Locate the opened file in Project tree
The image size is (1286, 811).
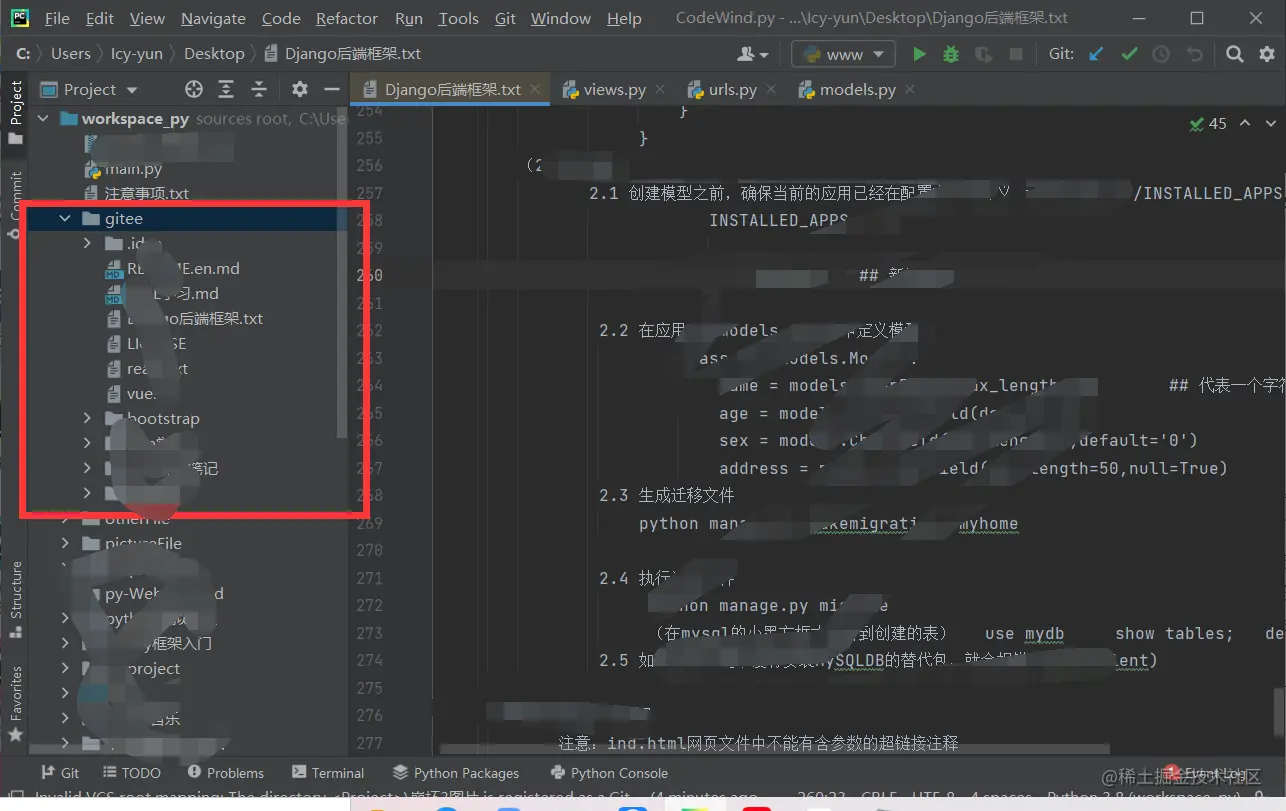194,90
